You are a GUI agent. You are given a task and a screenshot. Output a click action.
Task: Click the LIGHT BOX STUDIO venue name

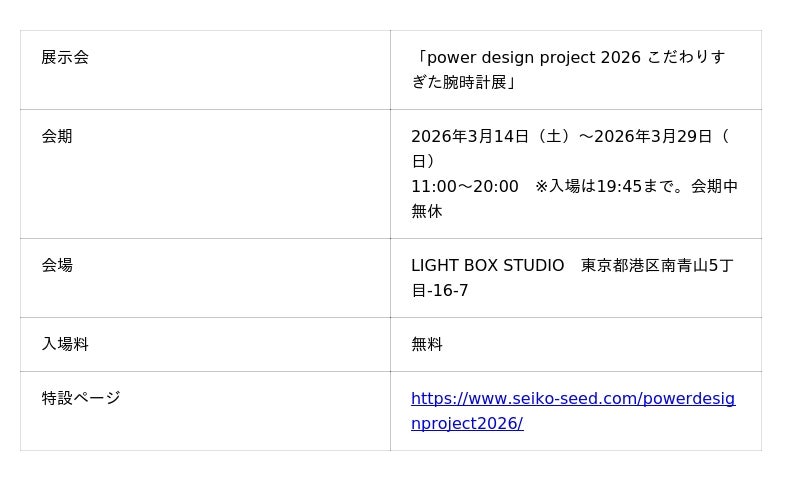click(488, 266)
